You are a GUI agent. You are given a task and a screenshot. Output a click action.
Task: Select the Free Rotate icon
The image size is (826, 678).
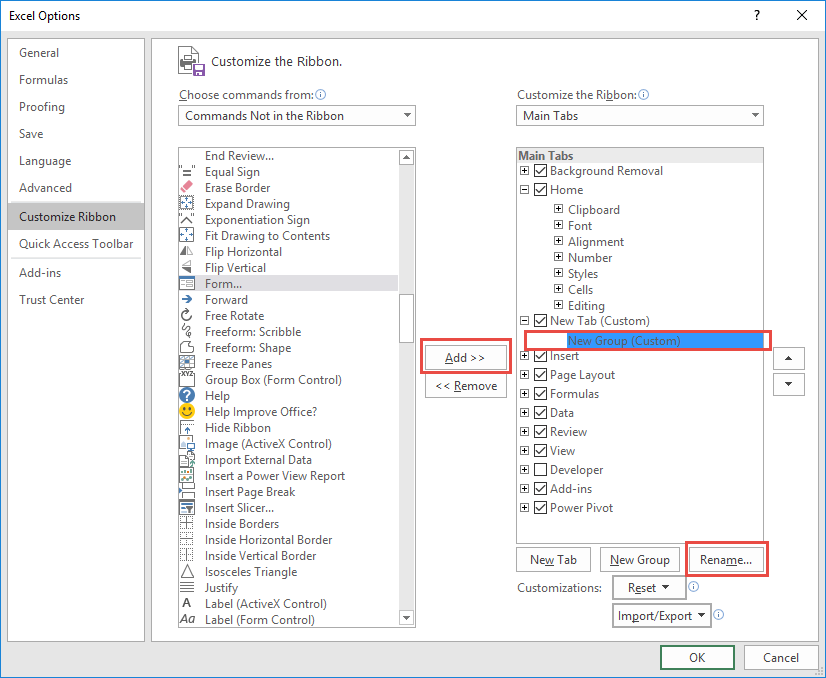pos(186,315)
